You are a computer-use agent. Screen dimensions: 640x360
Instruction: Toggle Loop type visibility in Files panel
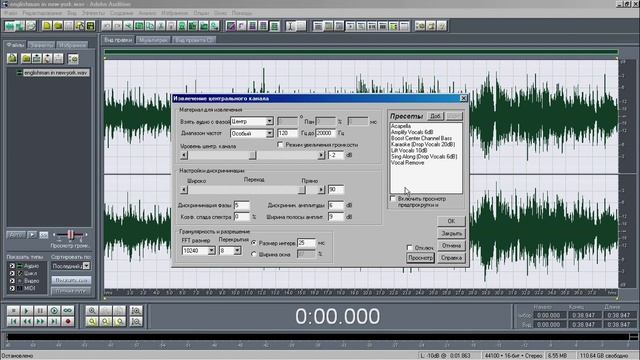12,273
